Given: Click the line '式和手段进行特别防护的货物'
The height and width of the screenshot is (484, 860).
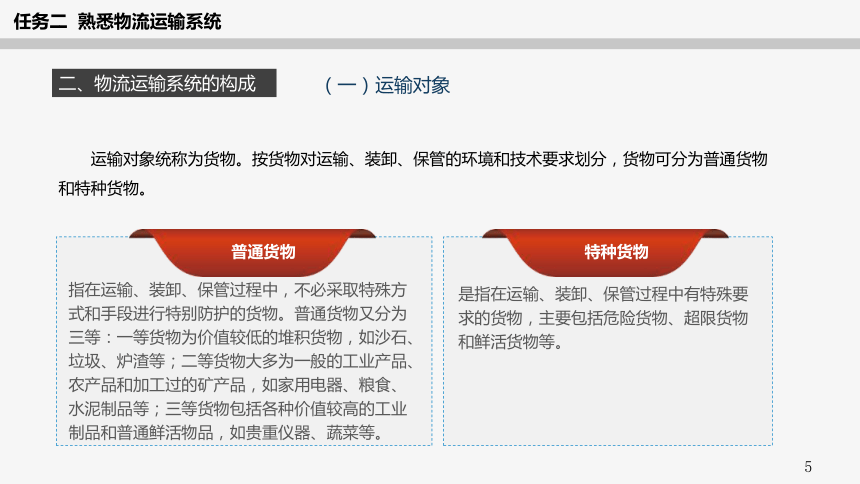Looking at the screenshot, I should 237,313.
